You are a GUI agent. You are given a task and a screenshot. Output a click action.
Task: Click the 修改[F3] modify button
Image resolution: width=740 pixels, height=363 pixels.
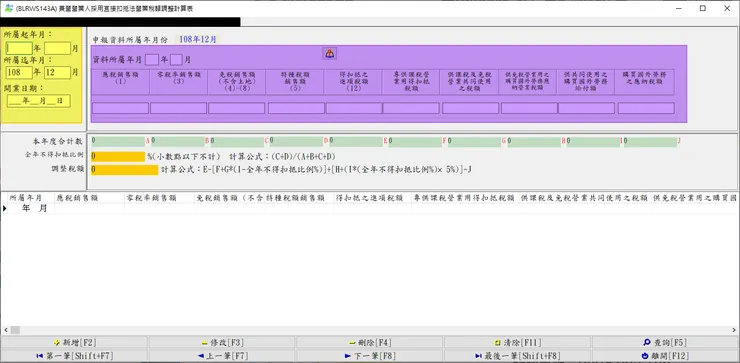[222, 342]
